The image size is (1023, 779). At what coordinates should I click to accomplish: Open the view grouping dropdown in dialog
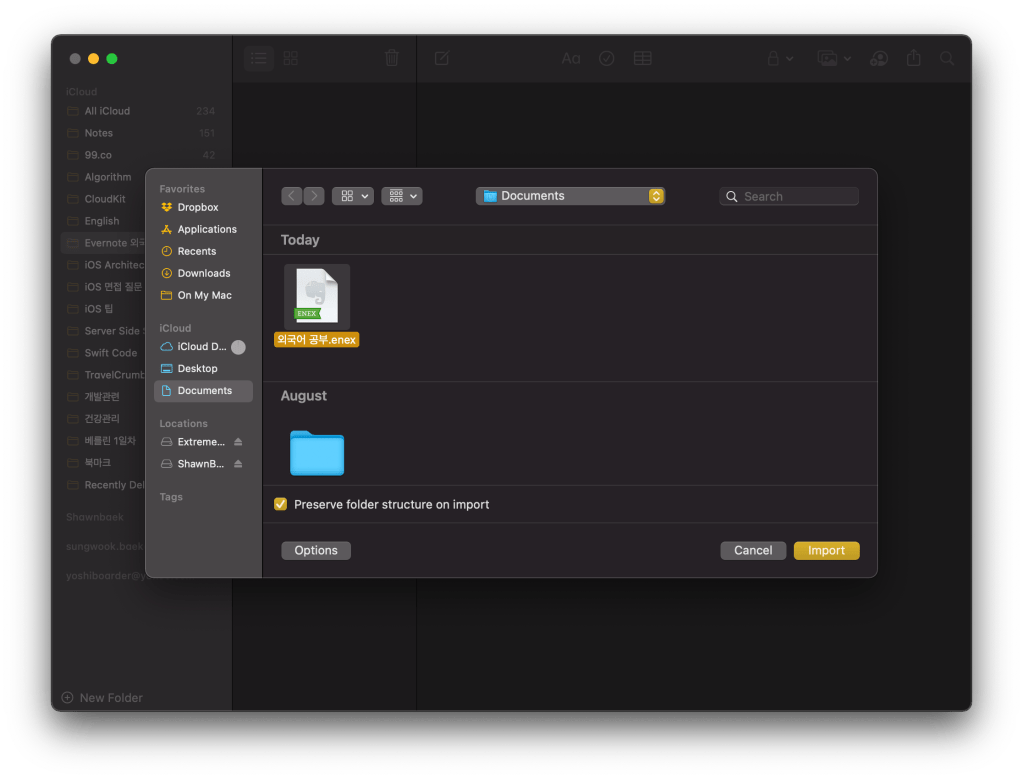click(x=401, y=195)
